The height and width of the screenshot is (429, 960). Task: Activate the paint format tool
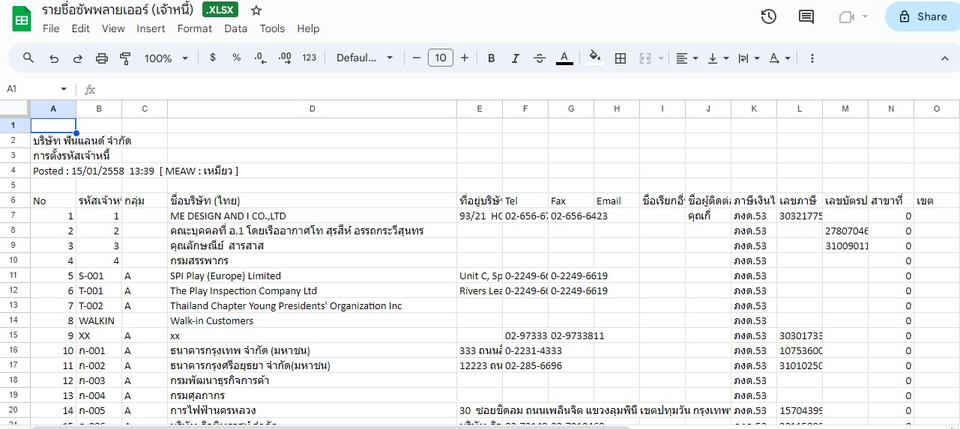click(x=126, y=58)
